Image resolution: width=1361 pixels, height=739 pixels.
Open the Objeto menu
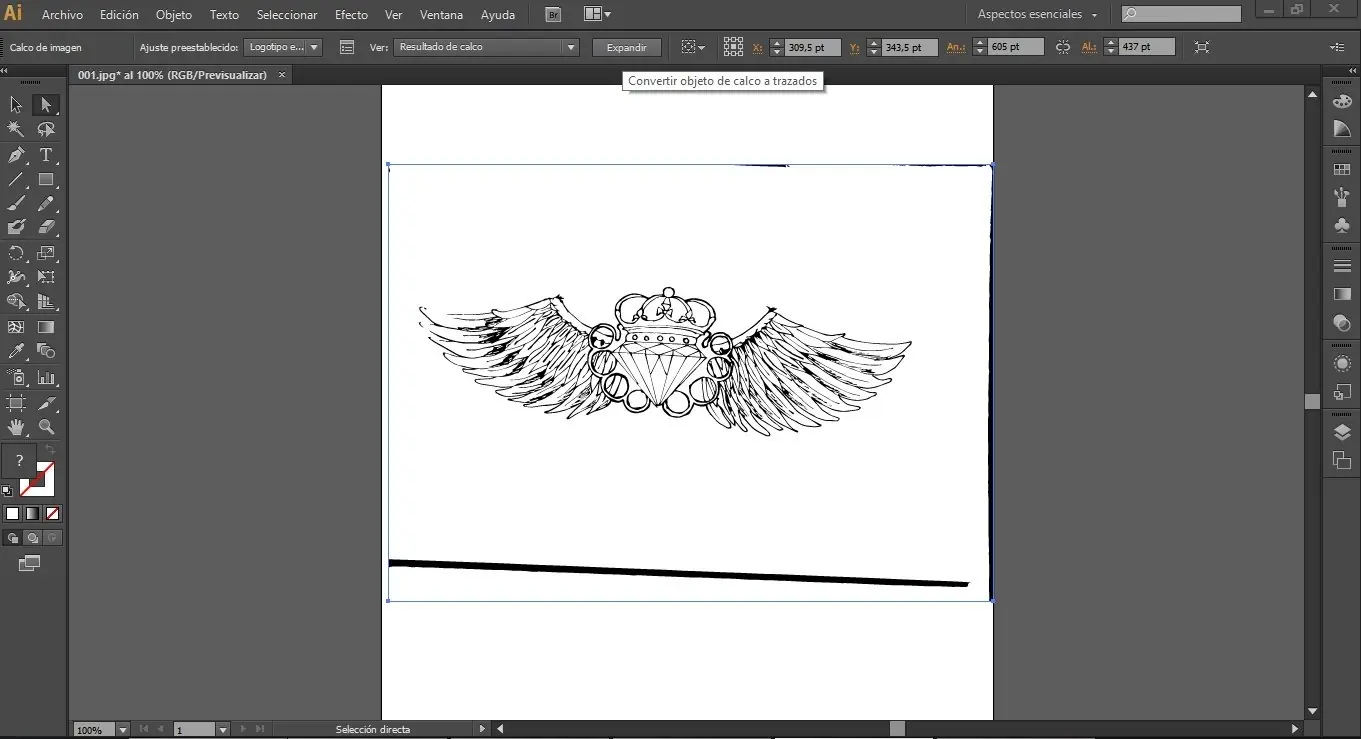coord(173,15)
